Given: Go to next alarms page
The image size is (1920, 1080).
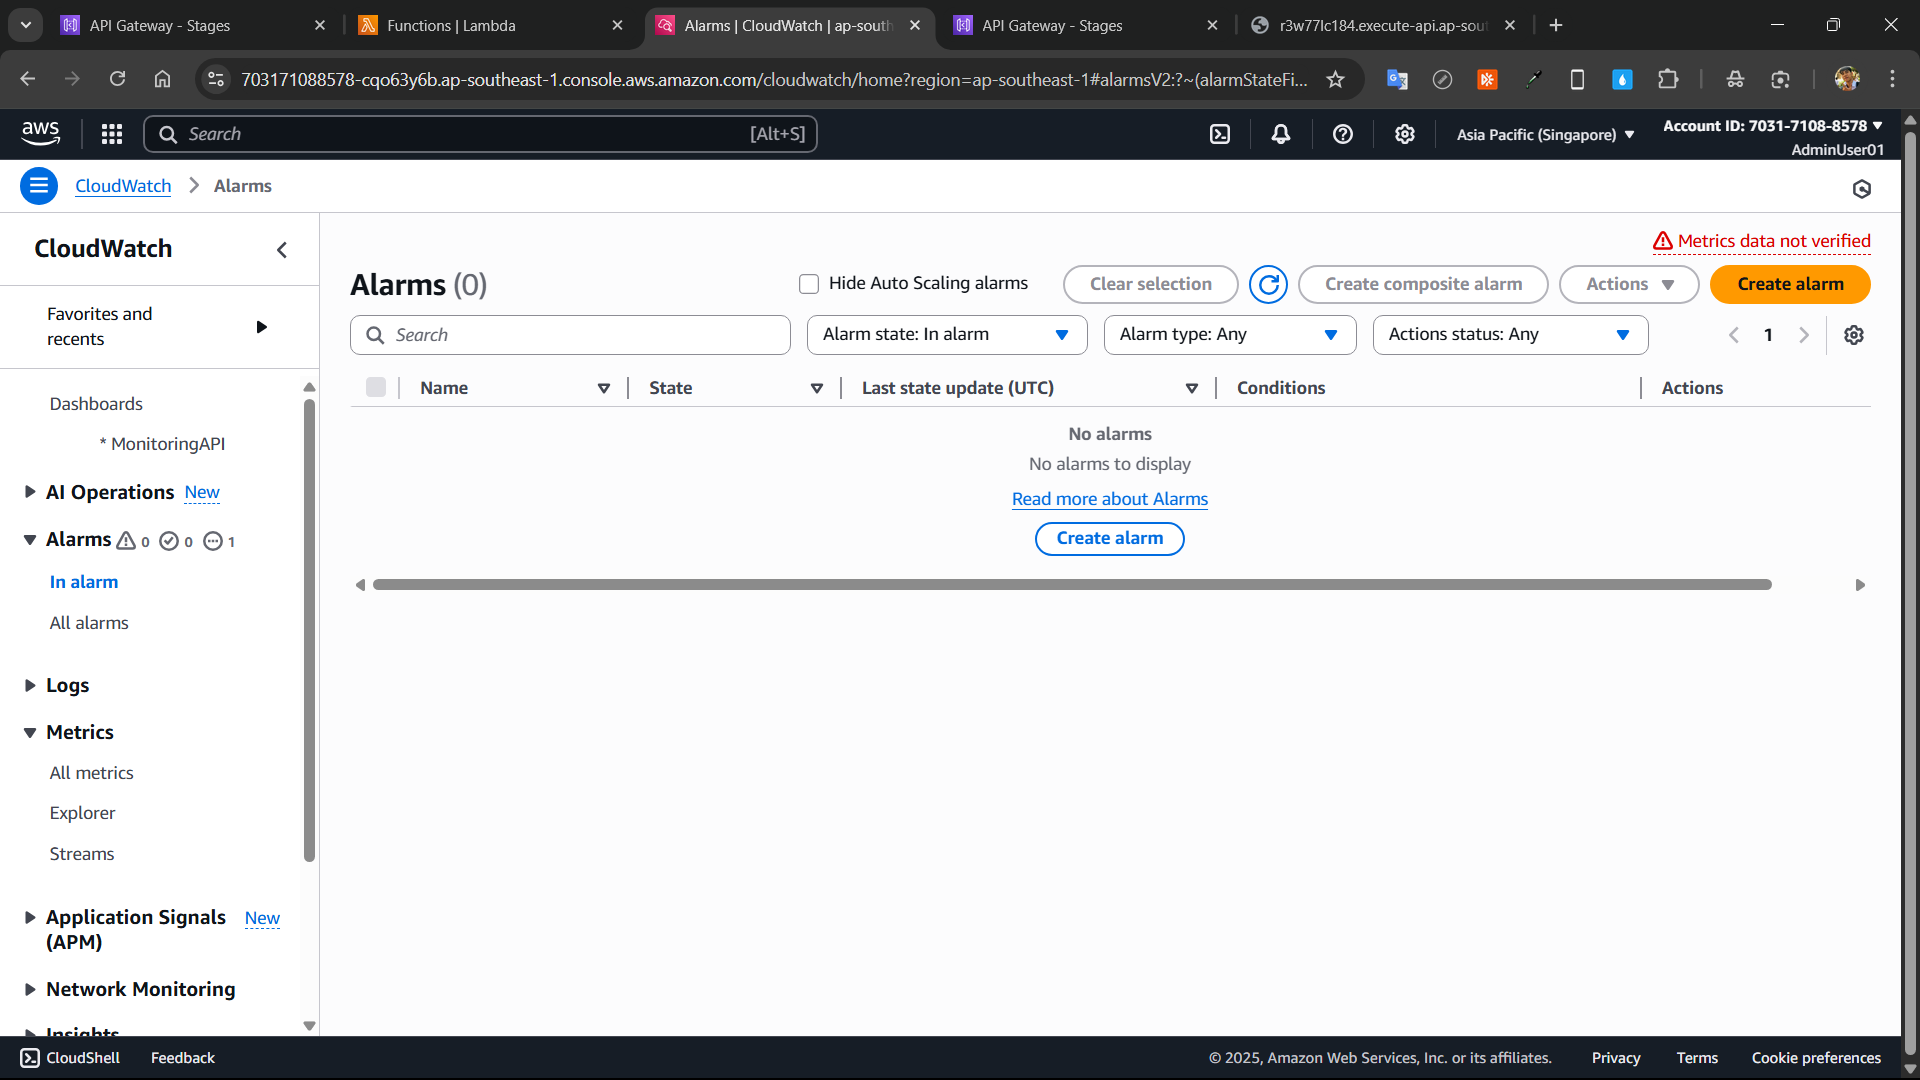Looking at the screenshot, I should click(1804, 335).
